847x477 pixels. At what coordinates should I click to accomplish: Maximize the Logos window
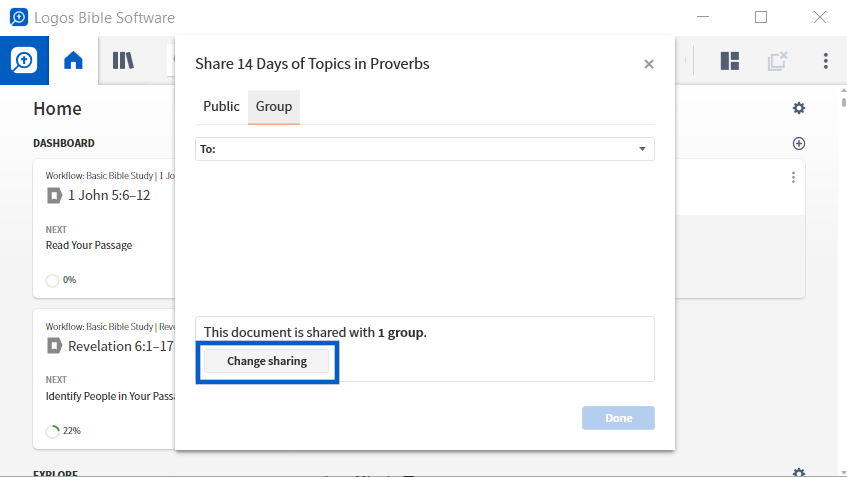[761, 17]
